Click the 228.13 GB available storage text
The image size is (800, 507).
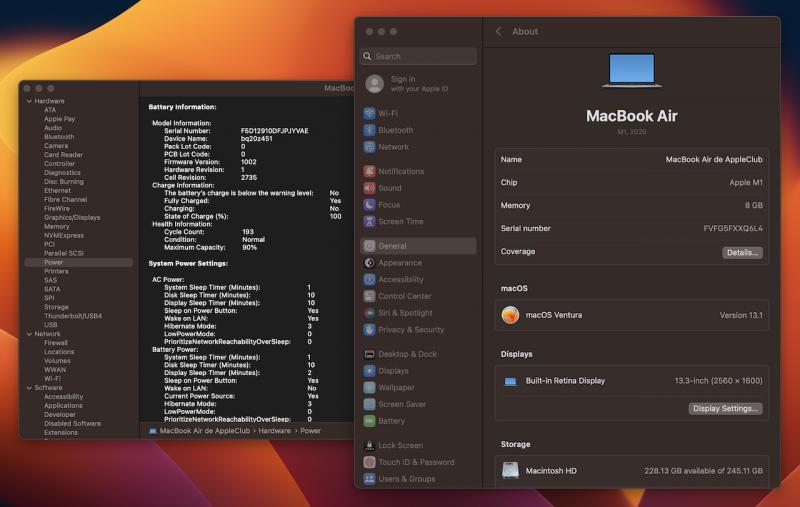click(704, 471)
